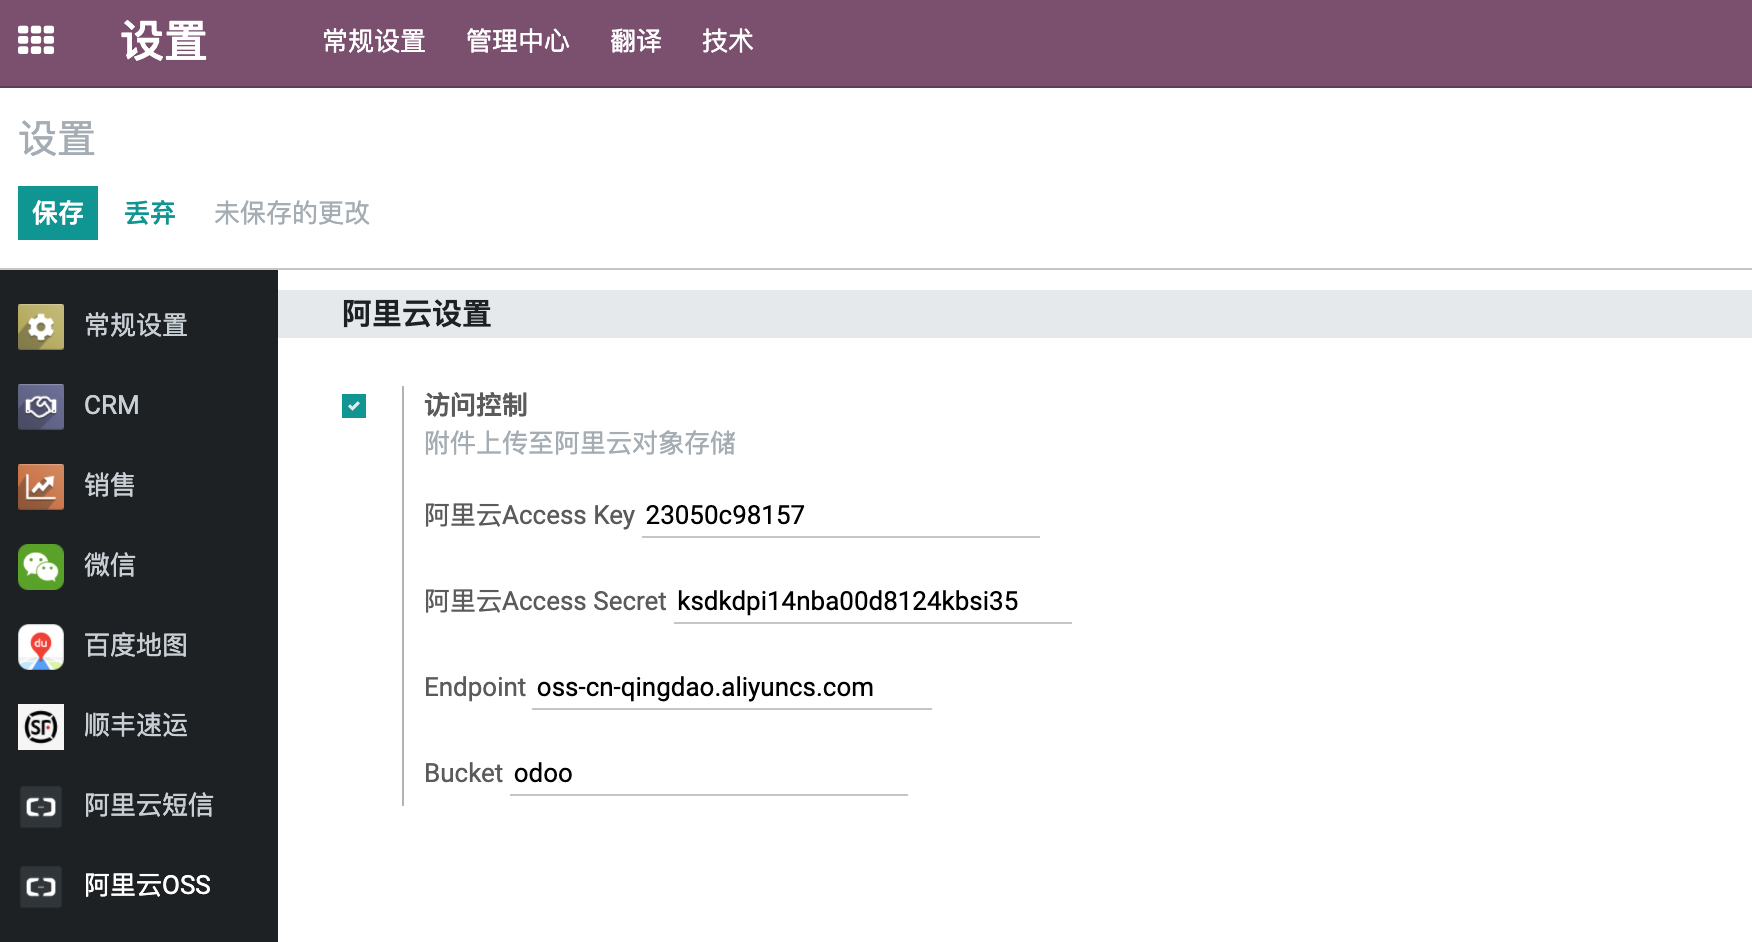
Task: Edit the 阿里云Access Secret value
Action: (x=870, y=601)
